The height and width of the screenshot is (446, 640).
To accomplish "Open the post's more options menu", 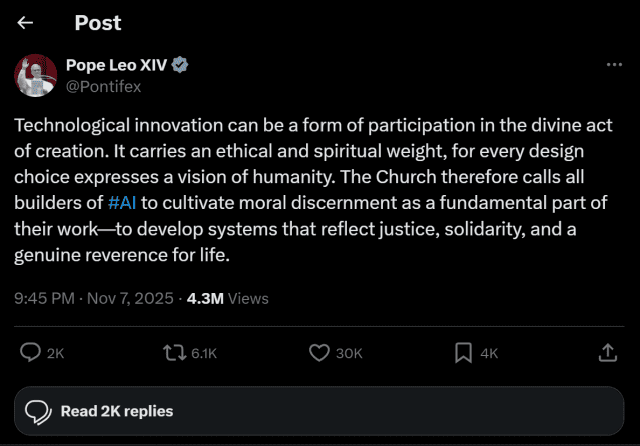I will pos(615,65).
